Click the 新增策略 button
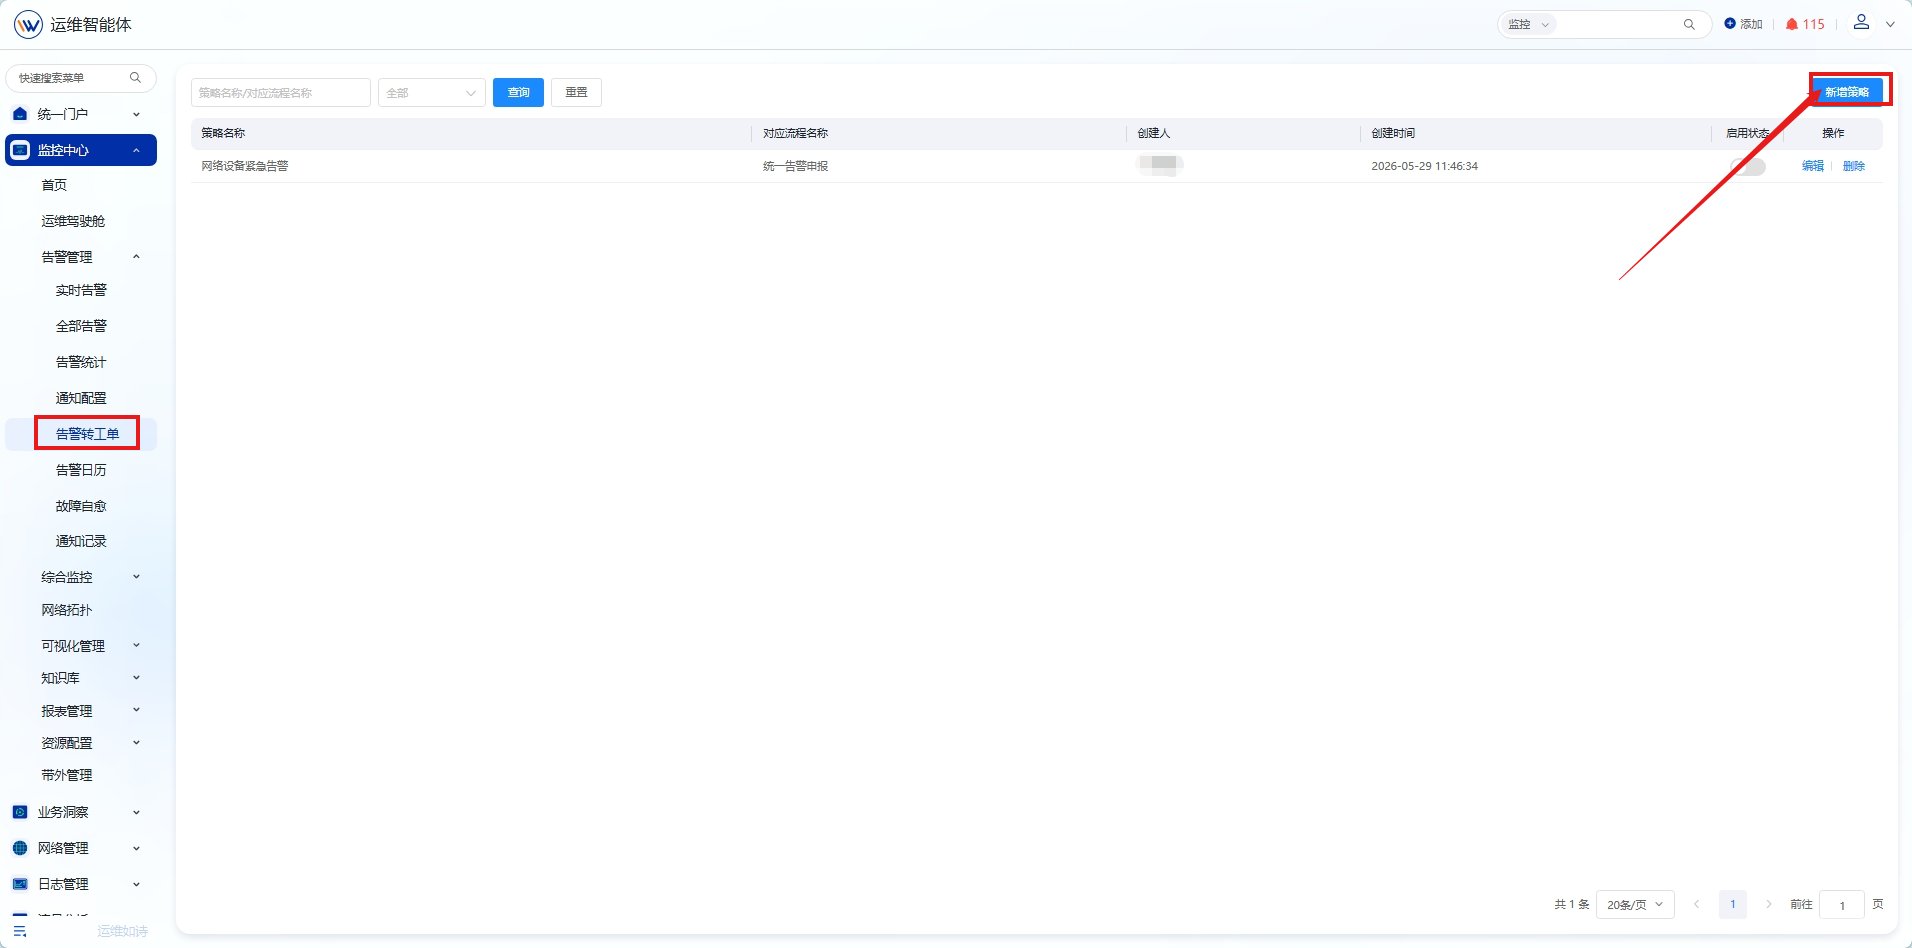Image resolution: width=1912 pixels, height=948 pixels. (1847, 92)
